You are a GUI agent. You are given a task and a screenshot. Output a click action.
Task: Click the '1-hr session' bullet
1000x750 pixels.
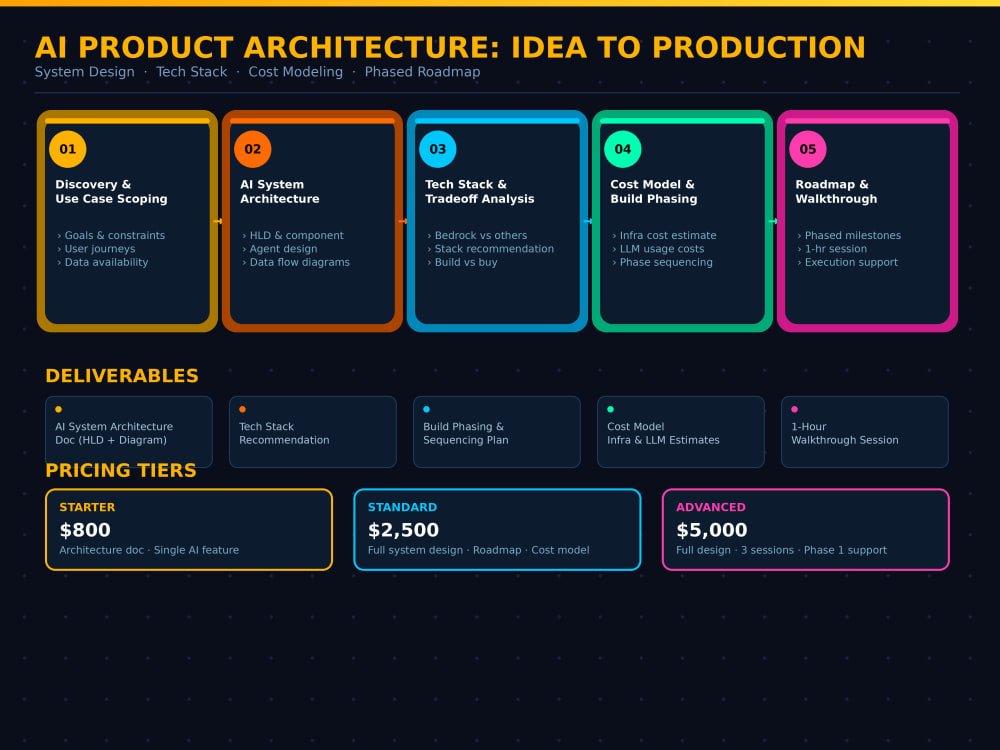832,249
